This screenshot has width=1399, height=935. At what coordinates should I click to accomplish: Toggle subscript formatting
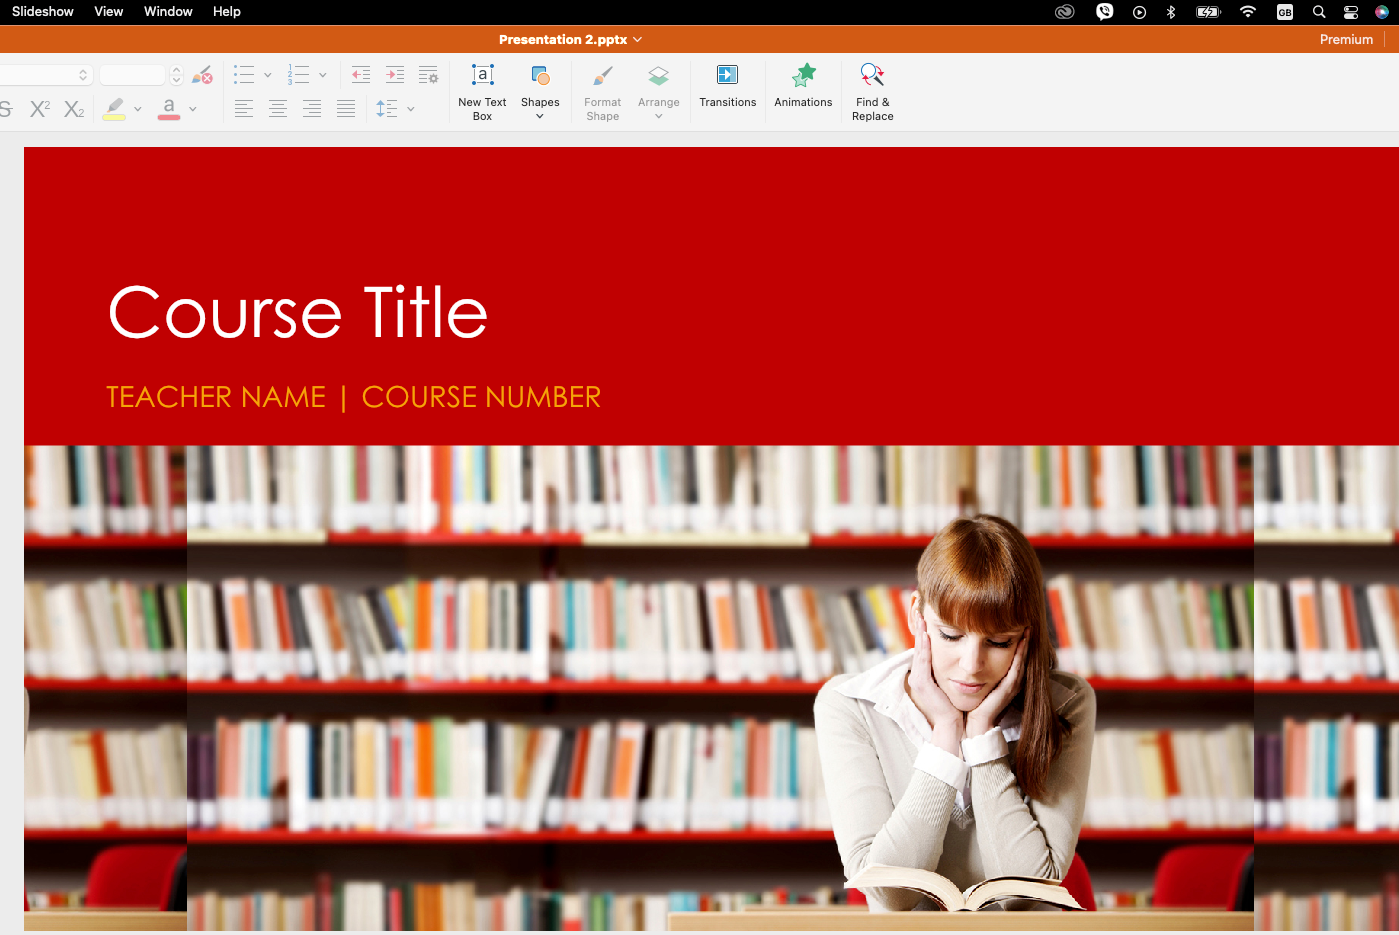click(74, 109)
